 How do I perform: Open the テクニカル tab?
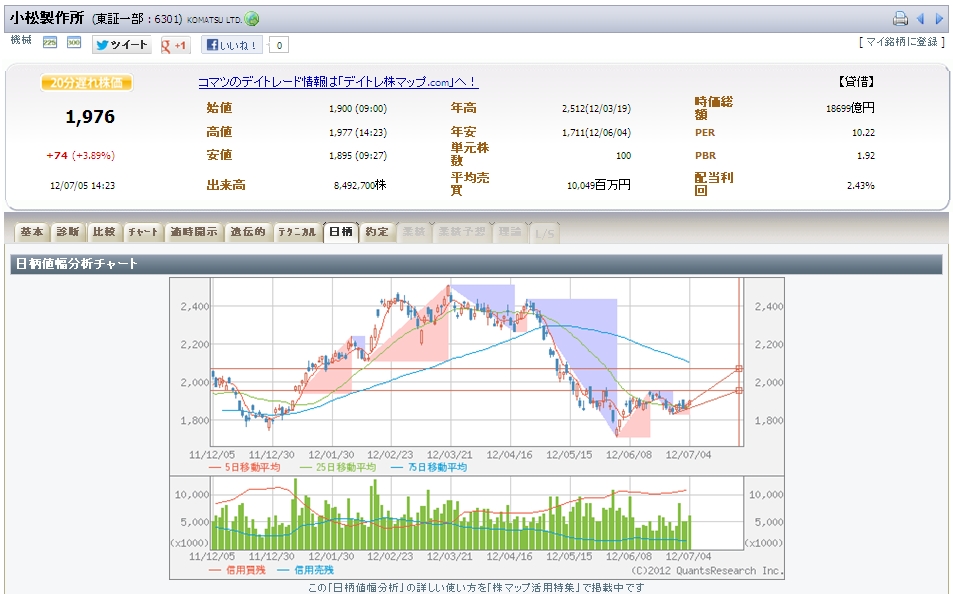[x=297, y=232]
